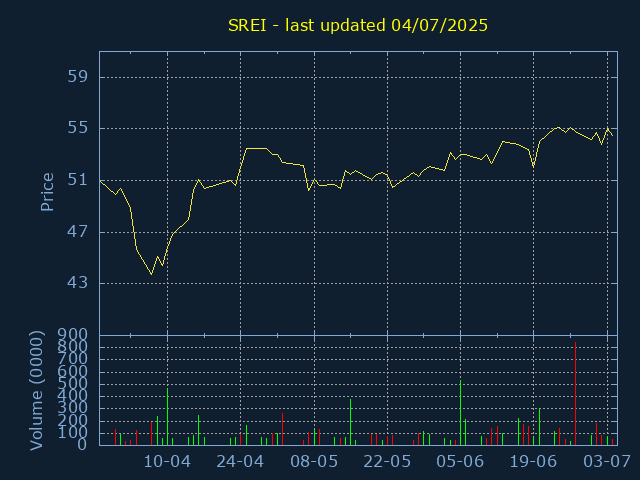This screenshot has height=480, width=640.
Task: Click the 22-05 date label
Action: [x=387, y=462]
